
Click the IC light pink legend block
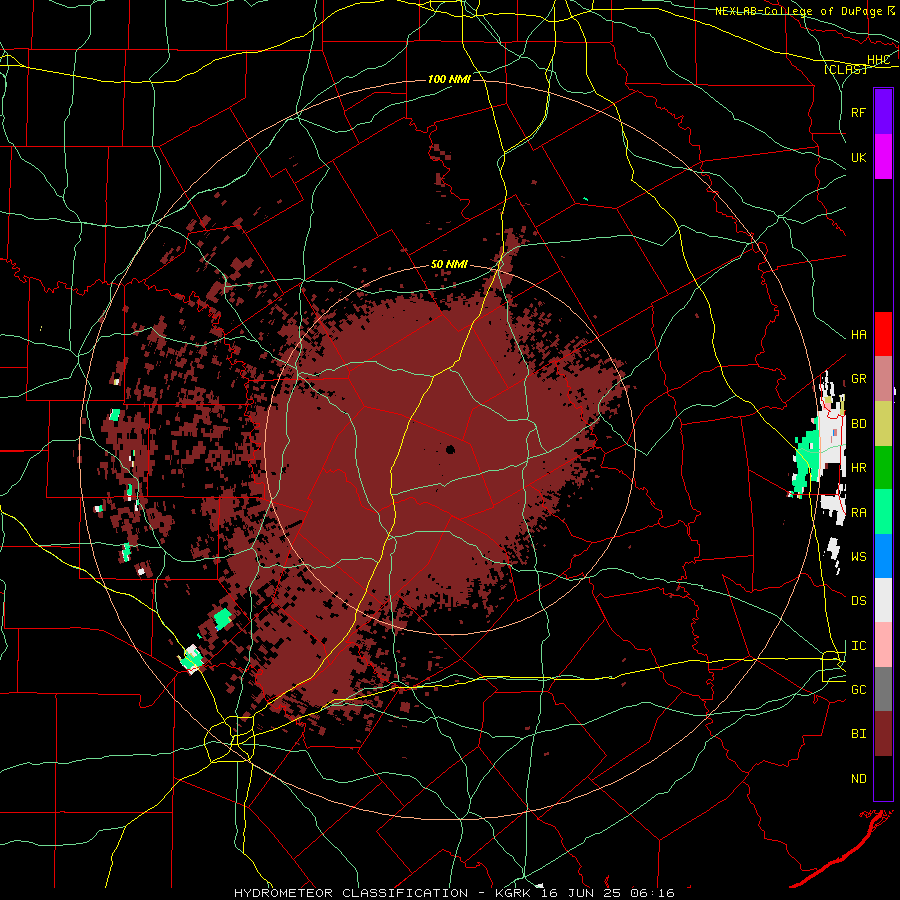(x=883, y=645)
